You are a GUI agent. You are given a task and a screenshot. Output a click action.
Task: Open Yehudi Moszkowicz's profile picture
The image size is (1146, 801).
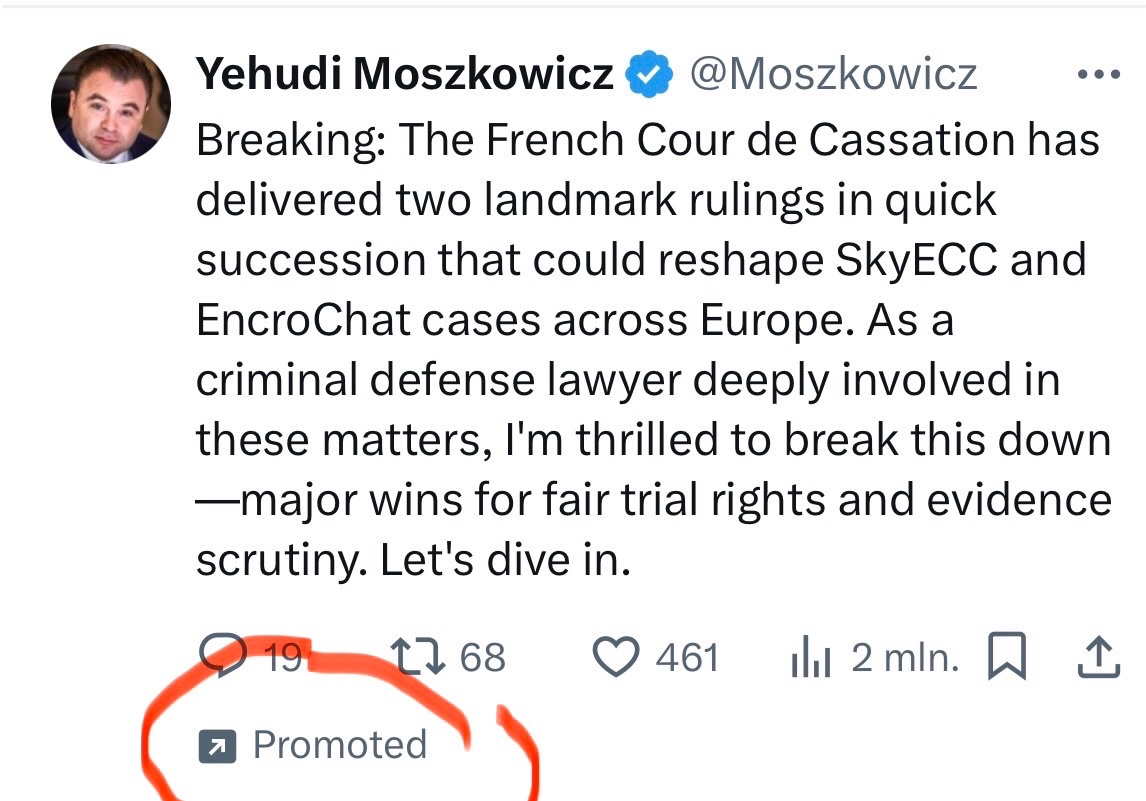pyautogui.click(x=111, y=104)
